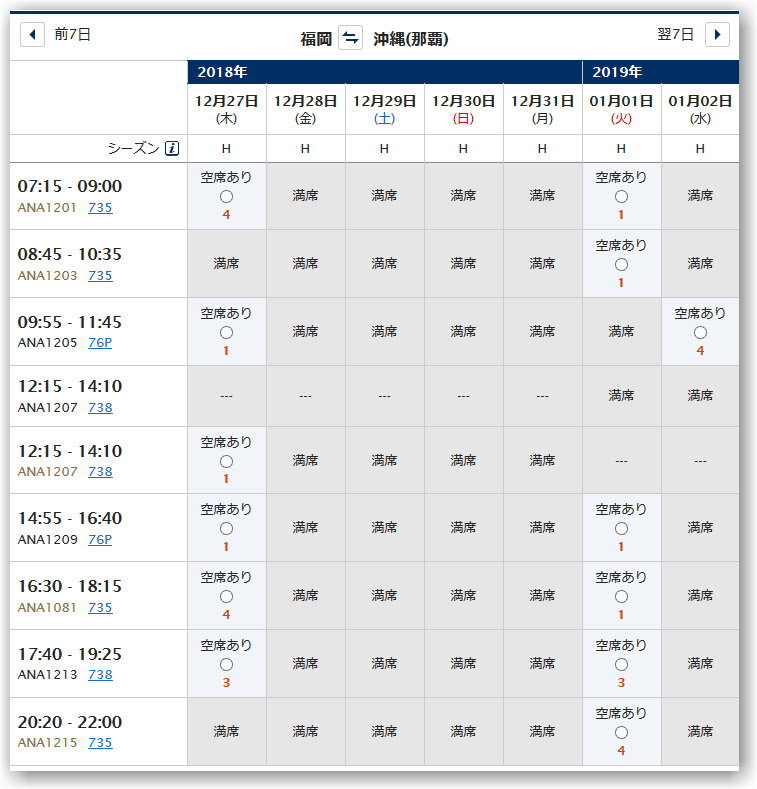
Task: Click flight time 09:55 - 11:45
Action: (x=70, y=322)
